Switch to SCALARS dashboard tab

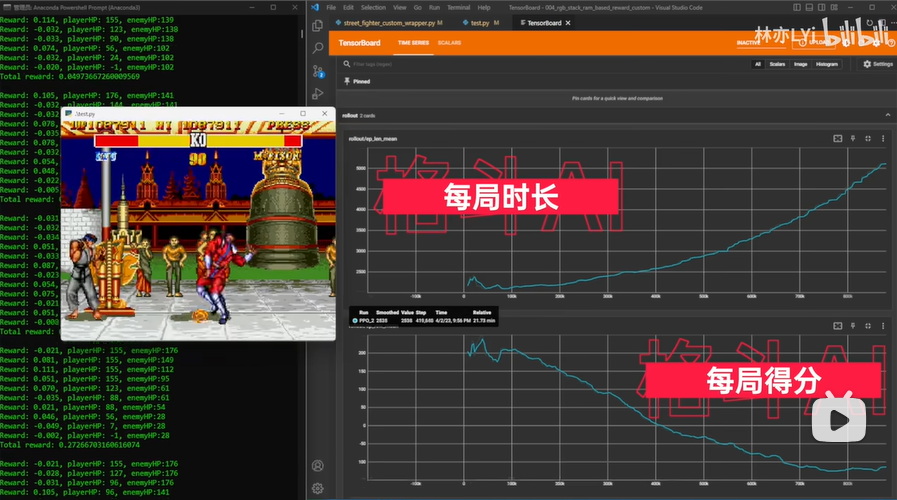[449, 43]
